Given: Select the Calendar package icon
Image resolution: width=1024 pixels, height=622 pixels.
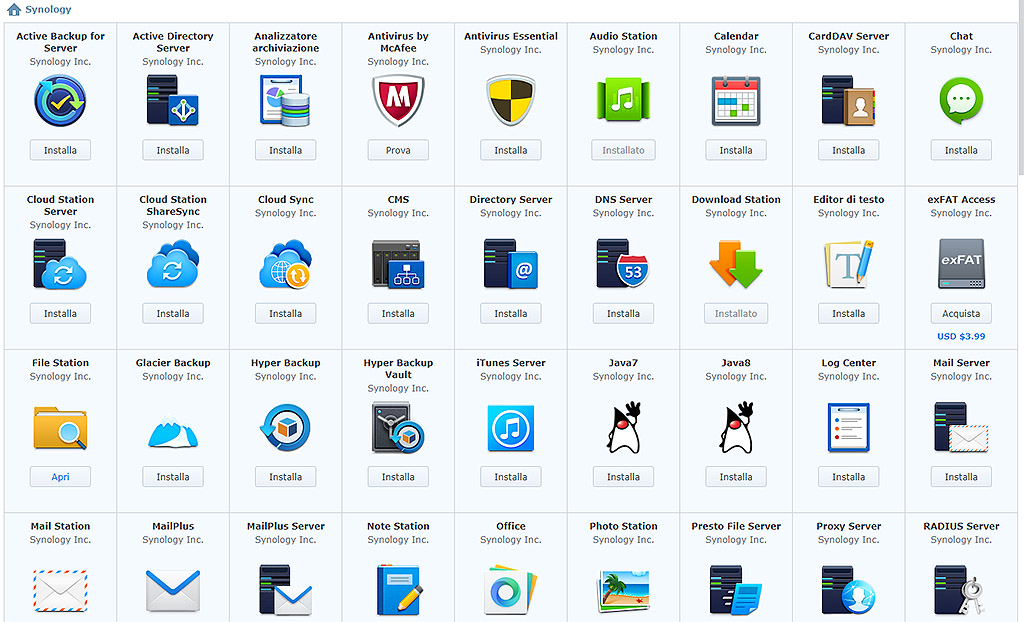Looking at the screenshot, I should [736, 101].
